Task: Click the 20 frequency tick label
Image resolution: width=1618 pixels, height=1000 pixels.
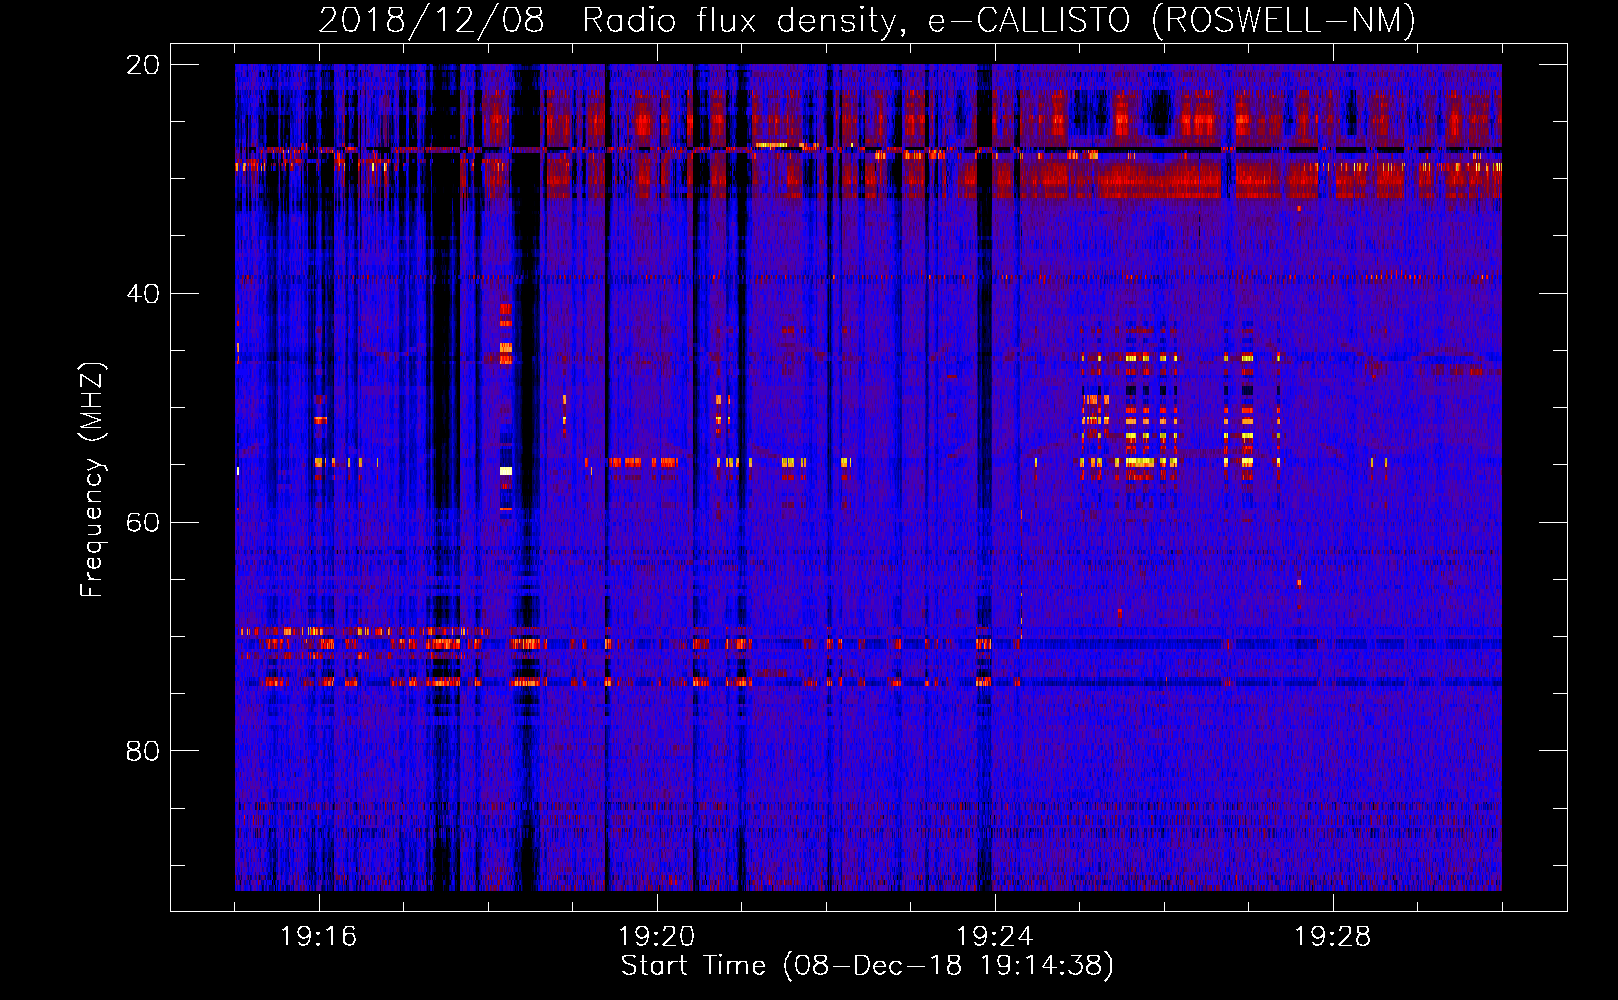Action: click(143, 65)
